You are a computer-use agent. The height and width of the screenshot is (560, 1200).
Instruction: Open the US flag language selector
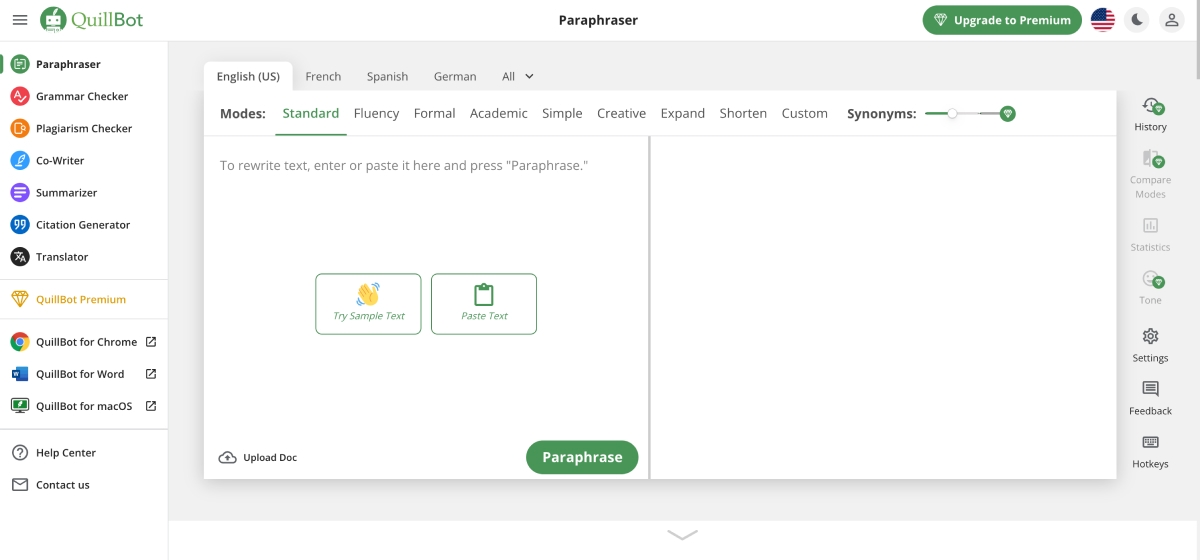(x=1103, y=20)
